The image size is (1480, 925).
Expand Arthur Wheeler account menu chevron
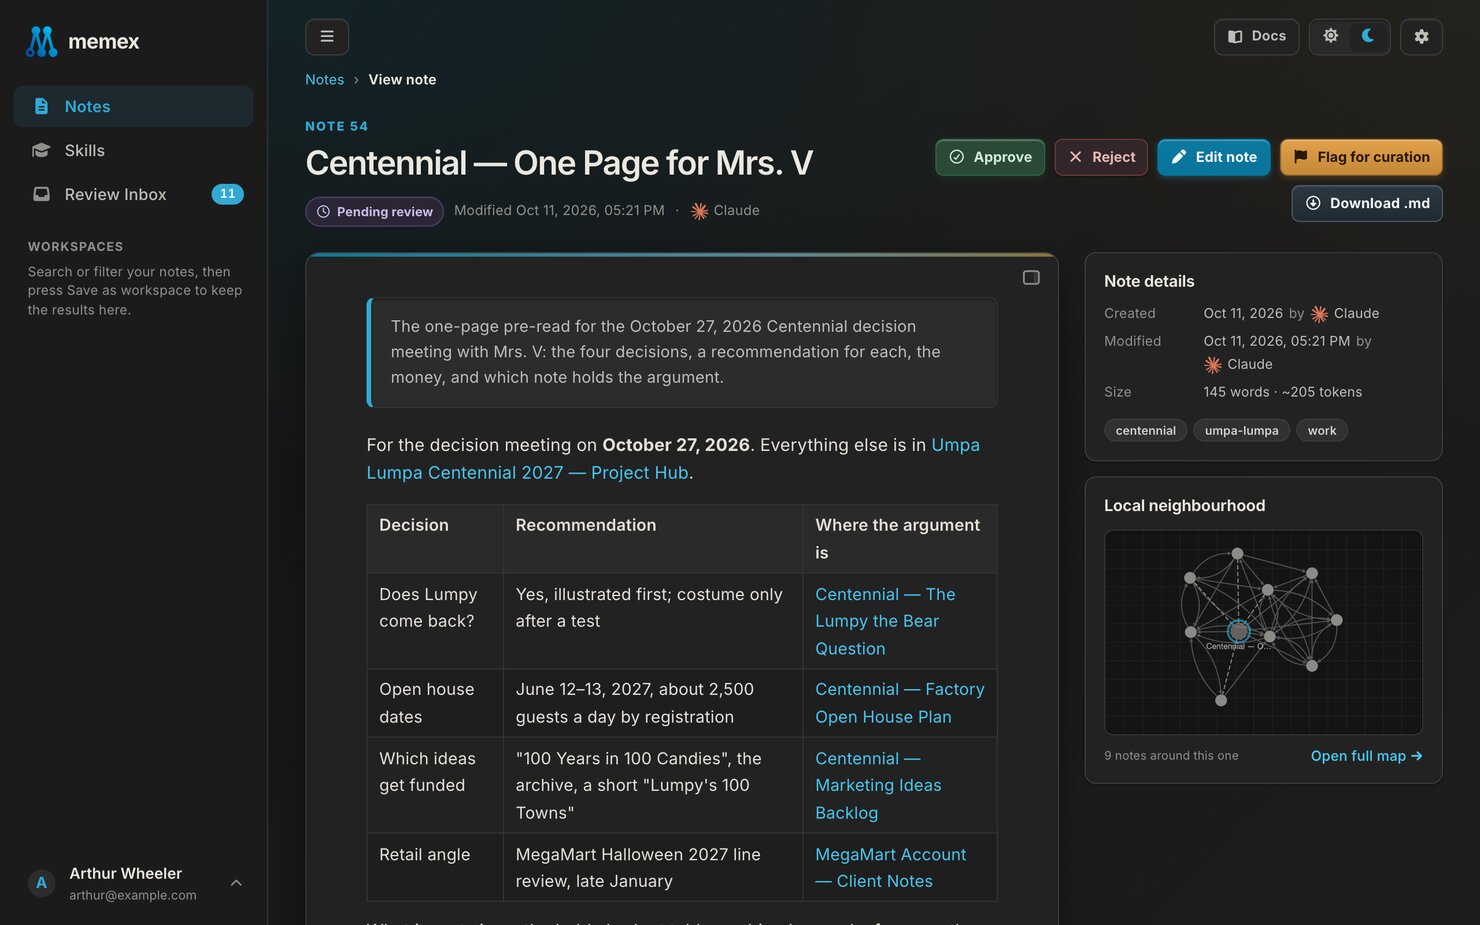[236, 883]
